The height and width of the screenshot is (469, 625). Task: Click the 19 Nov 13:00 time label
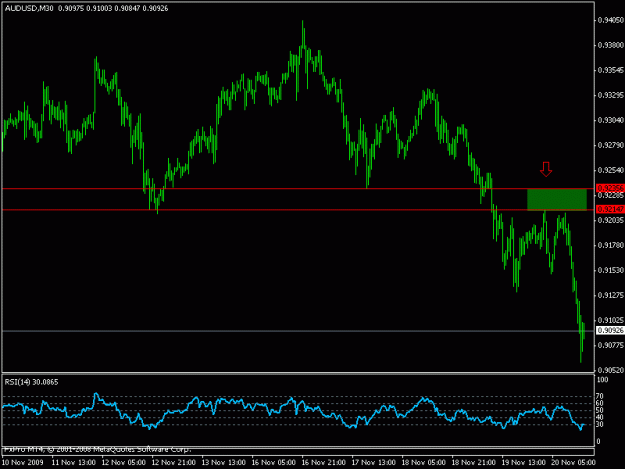(x=523, y=463)
